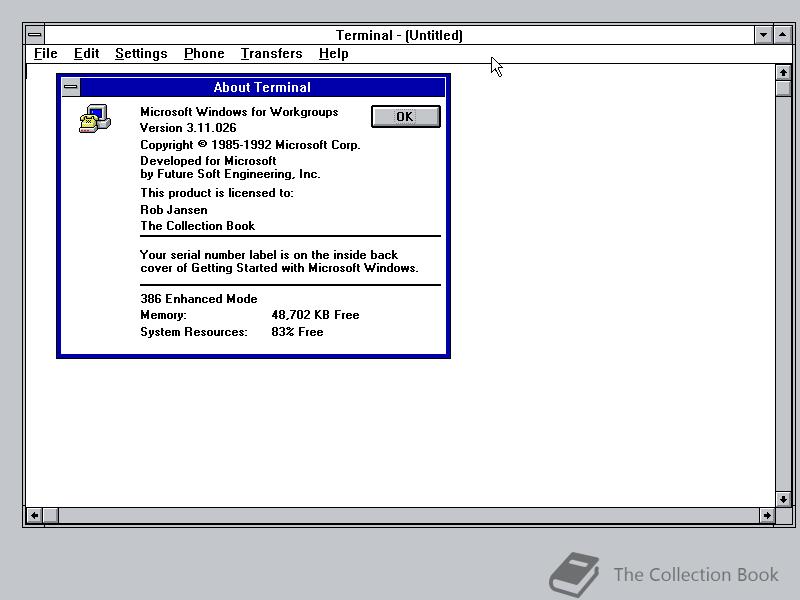Click the '386 Enhanced Mode' text
The height and width of the screenshot is (600, 800).
tap(199, 298)
